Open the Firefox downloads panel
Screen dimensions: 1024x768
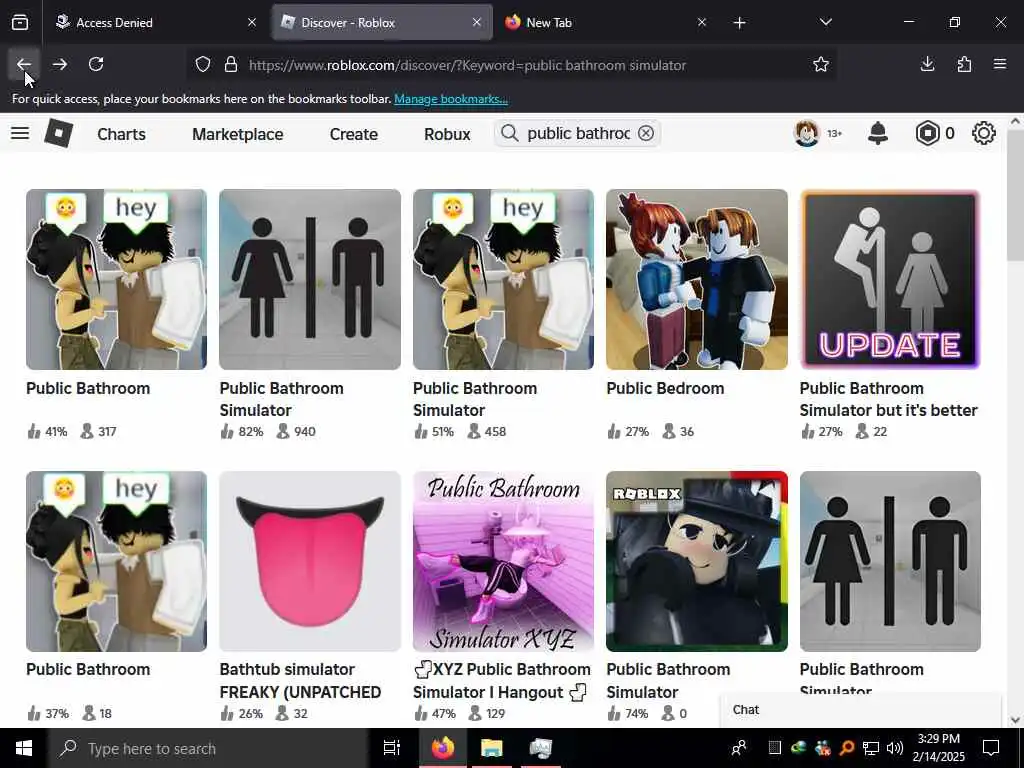pos(927,64)
